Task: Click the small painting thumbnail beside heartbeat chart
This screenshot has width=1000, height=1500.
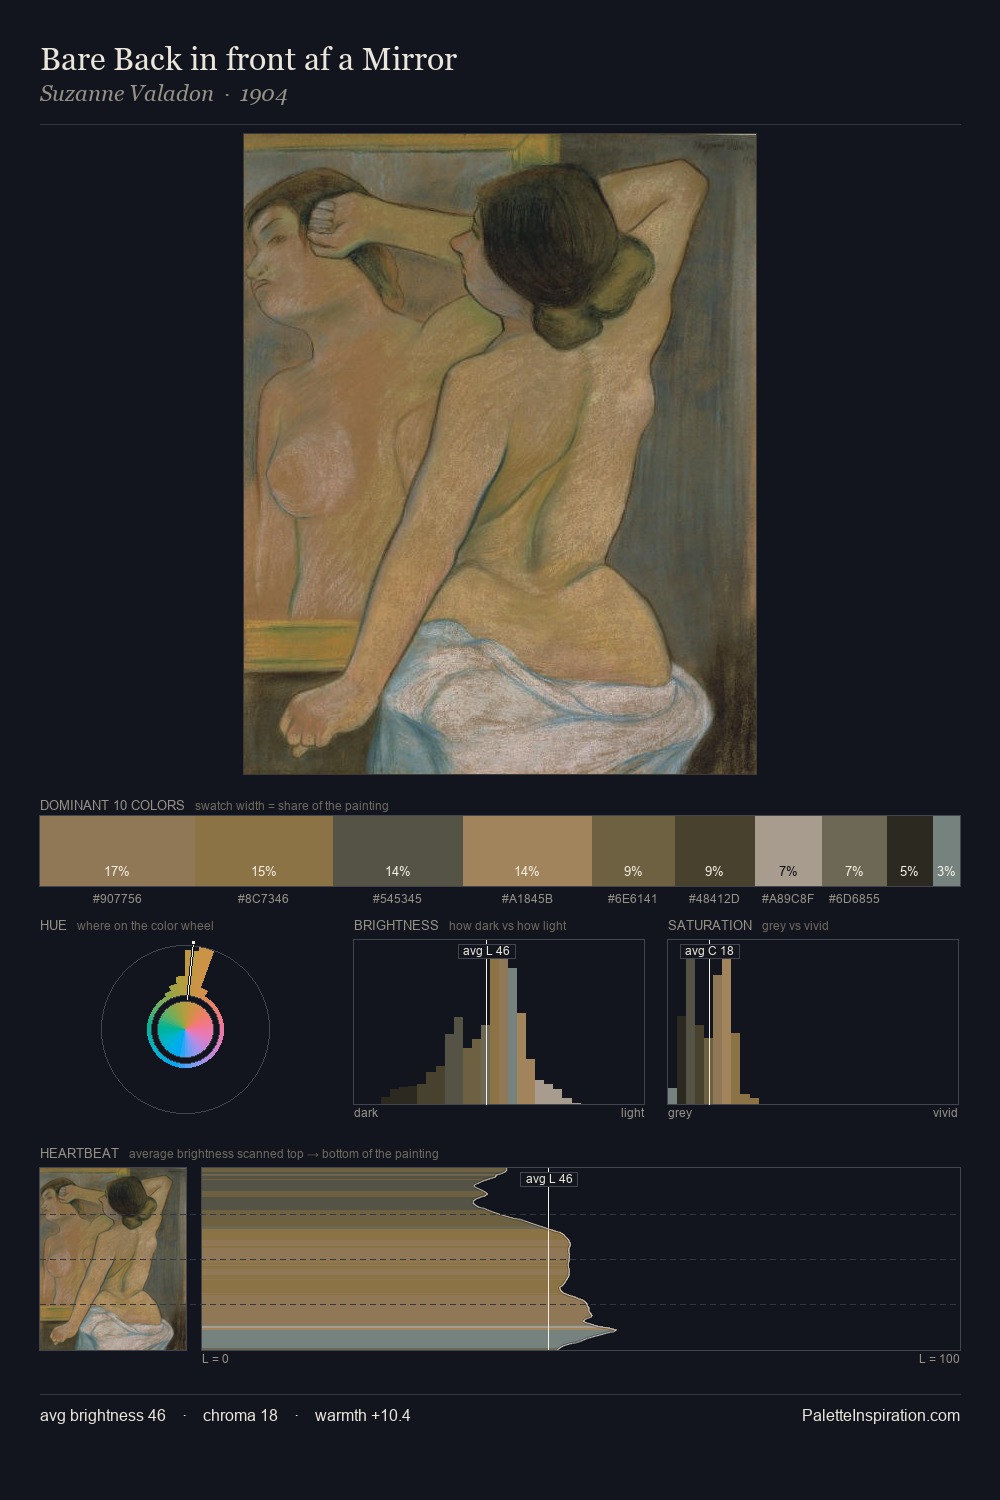Action: coord(113,1259)
